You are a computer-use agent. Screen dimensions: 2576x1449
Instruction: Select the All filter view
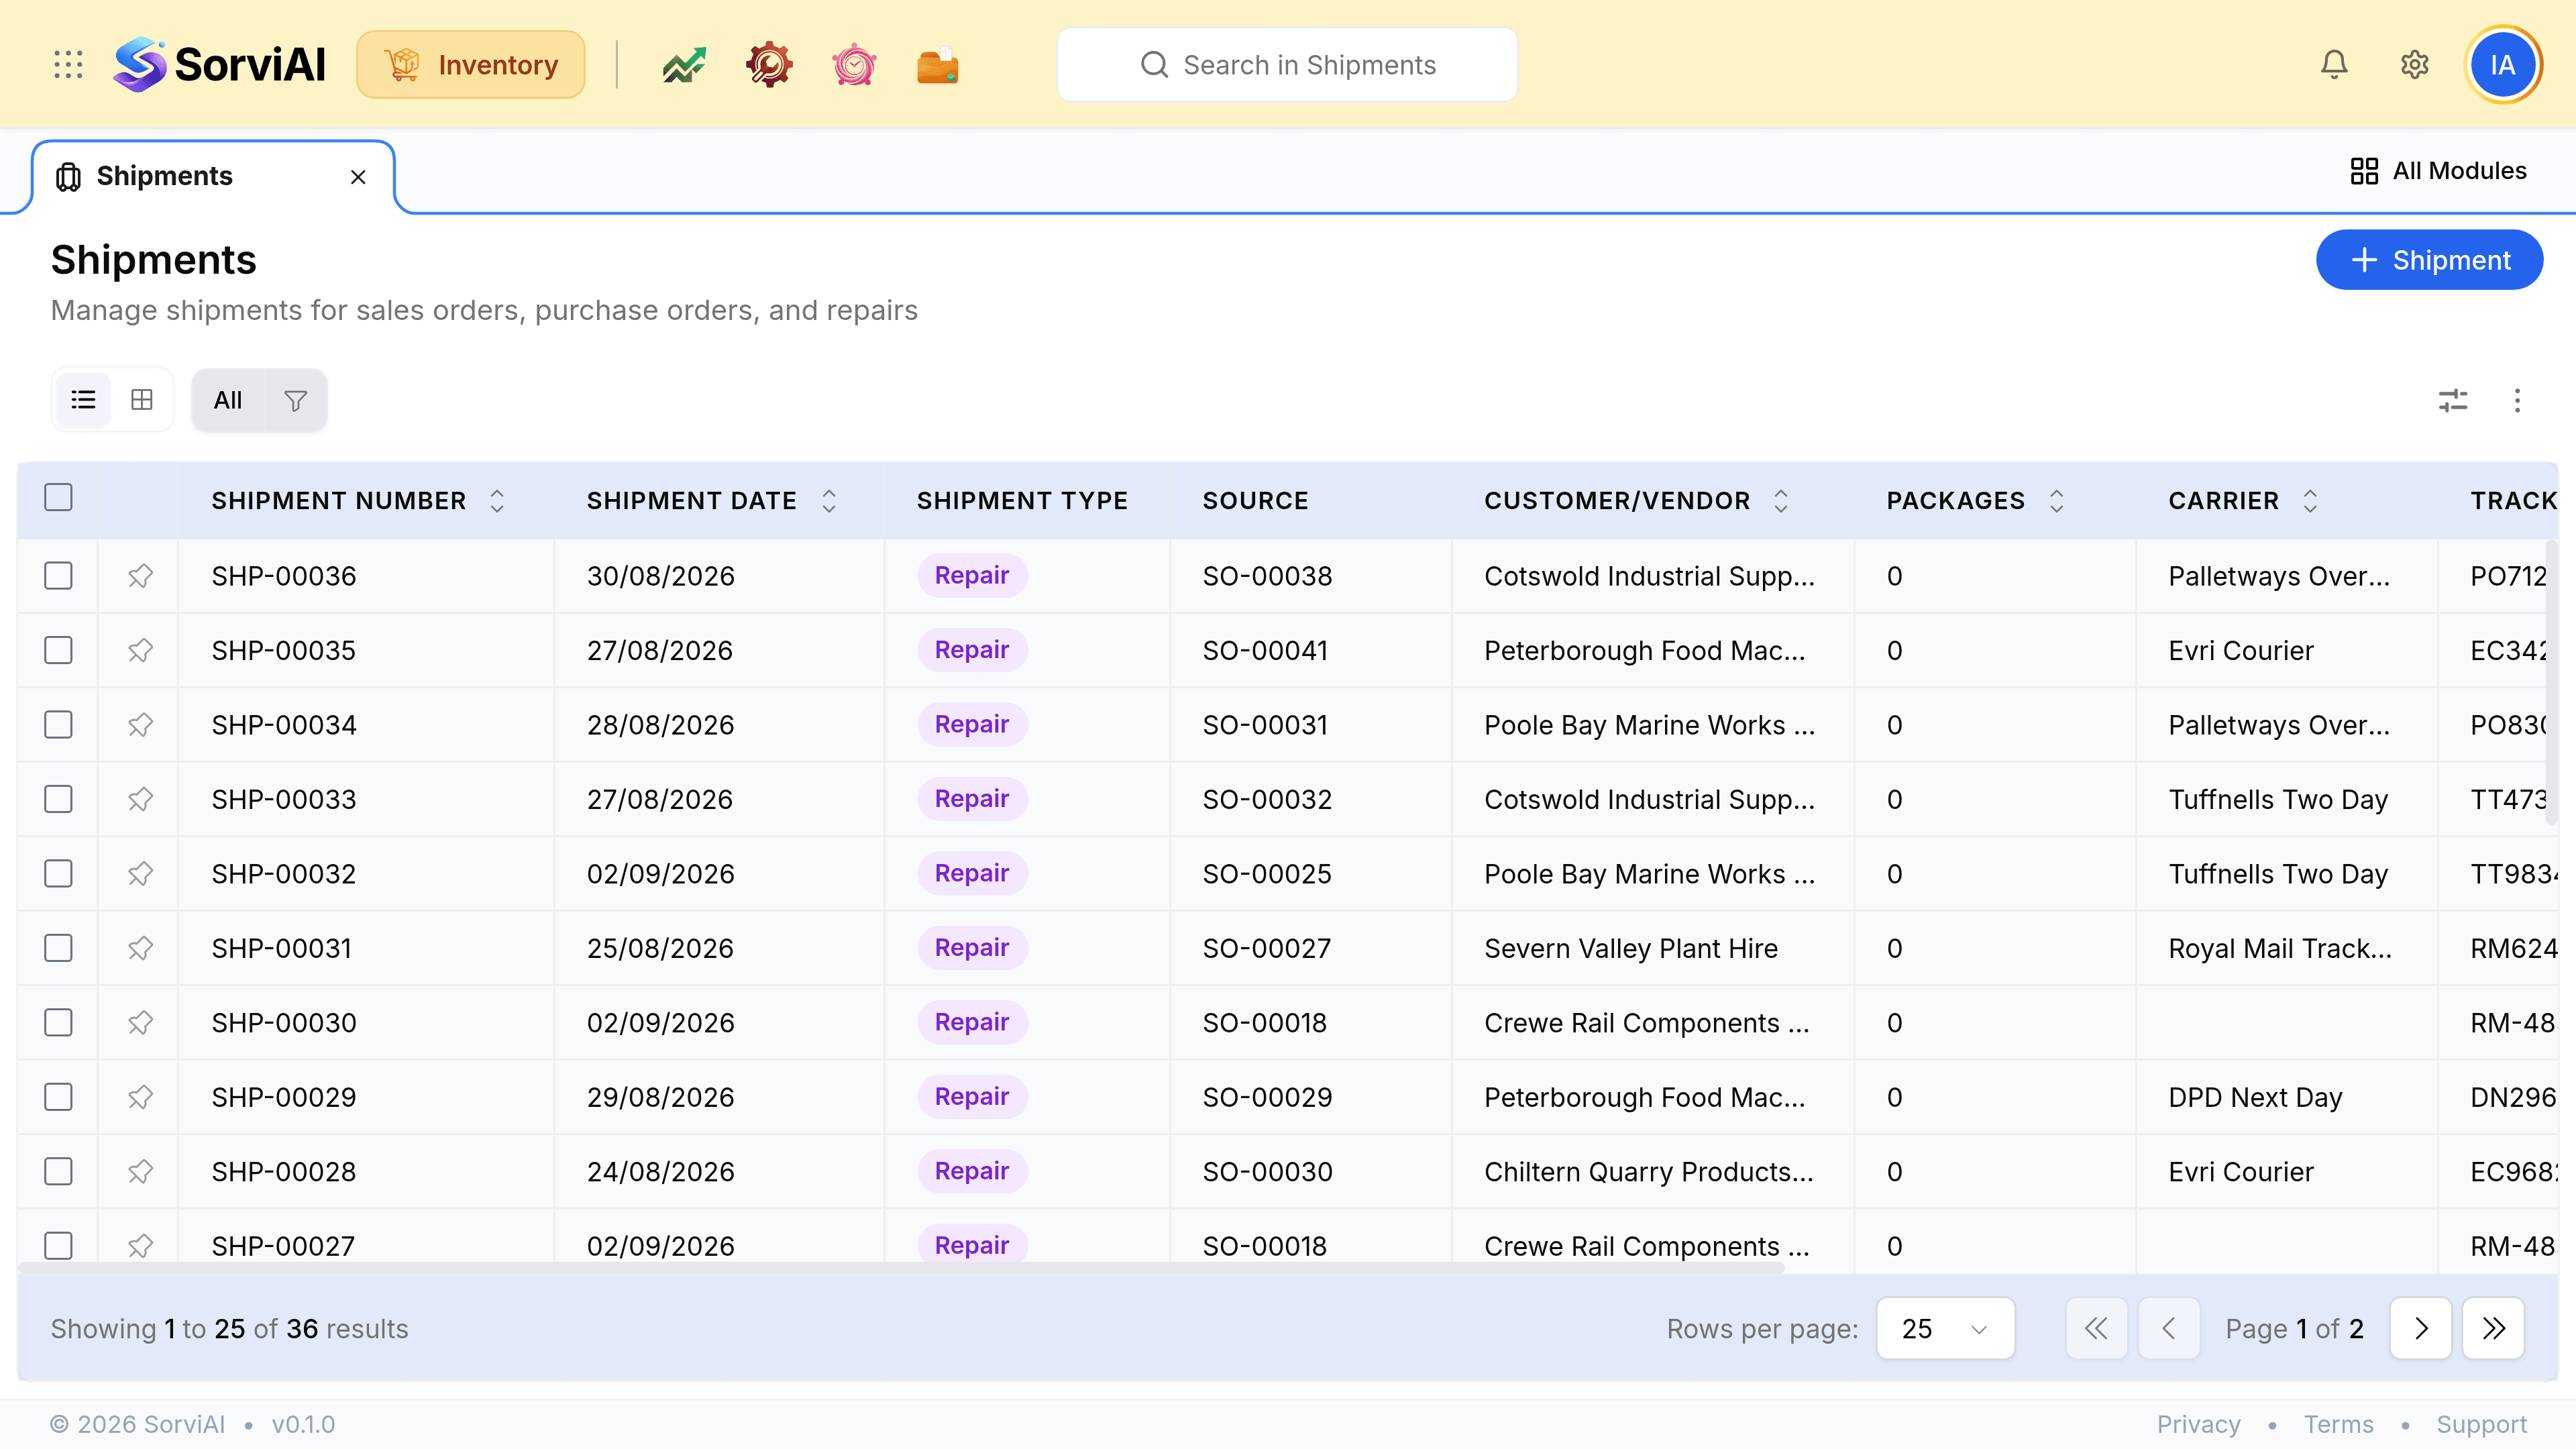pyautogui.click(x=228, y=400)
